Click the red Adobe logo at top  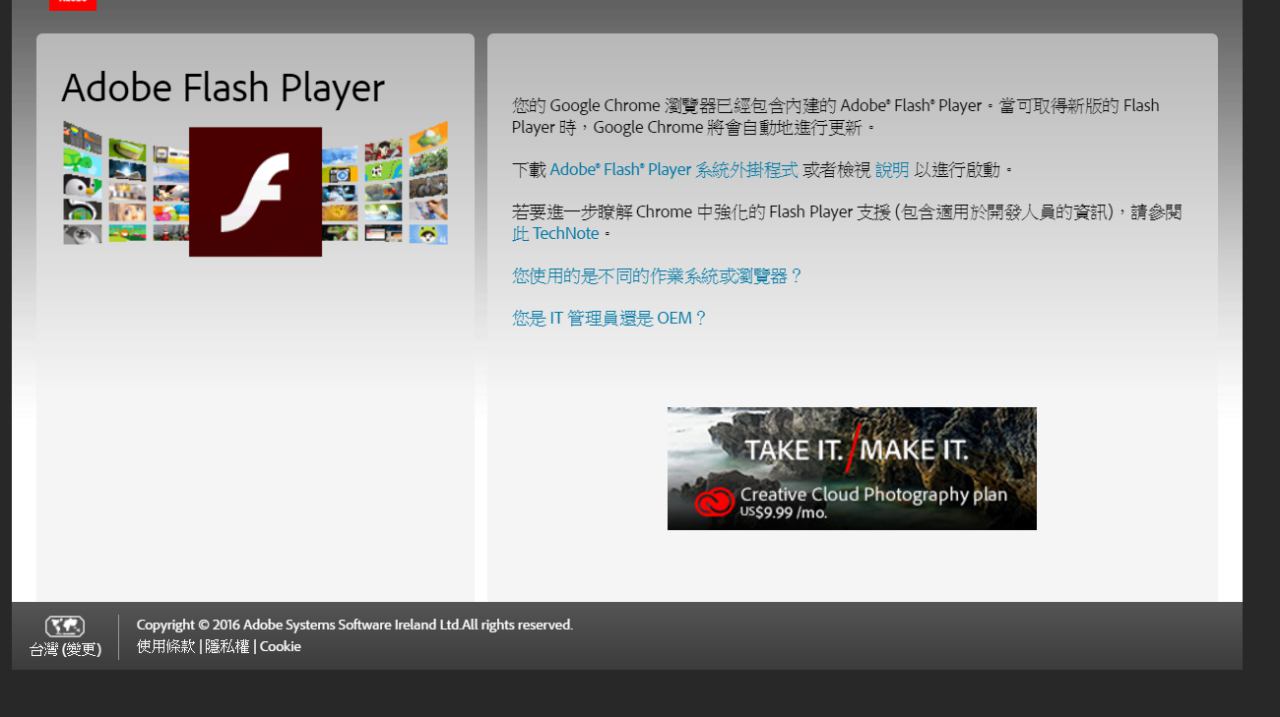click(73, 5)
